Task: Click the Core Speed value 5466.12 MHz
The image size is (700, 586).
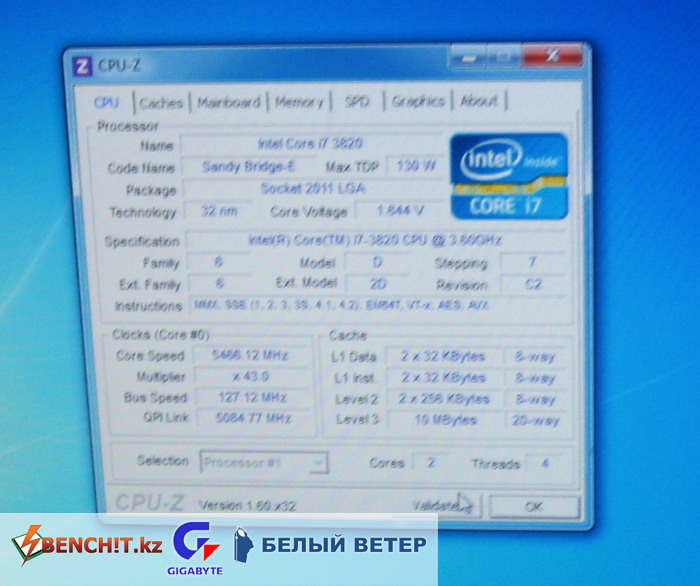Action: [250, 355]
